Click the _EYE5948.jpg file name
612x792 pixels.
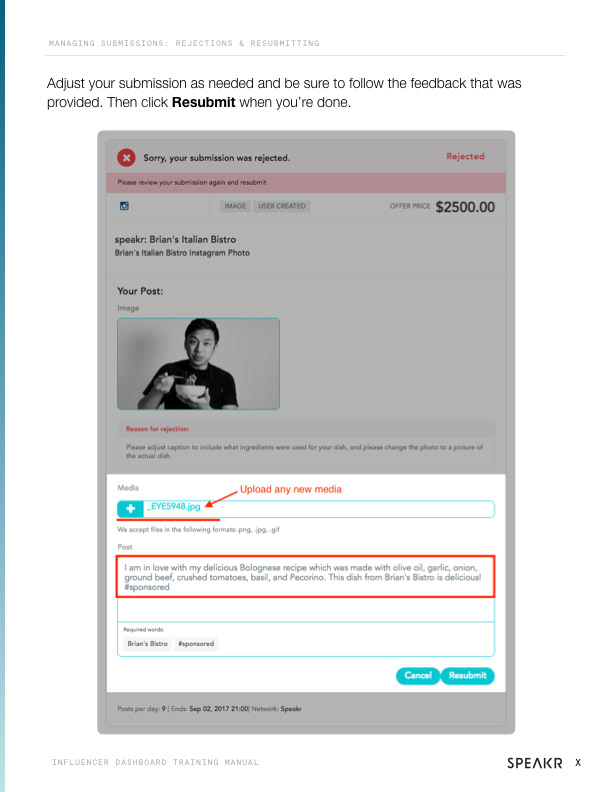[173, 506]
